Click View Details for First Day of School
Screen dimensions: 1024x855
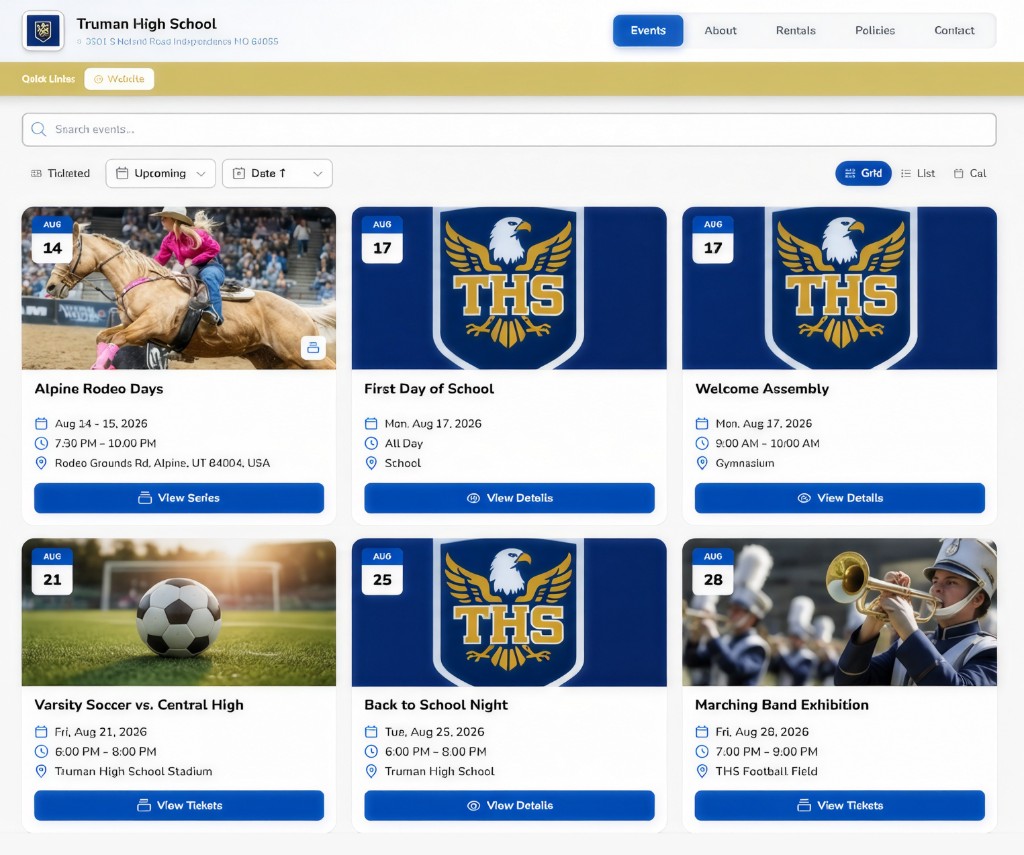[x=509, y=498]
